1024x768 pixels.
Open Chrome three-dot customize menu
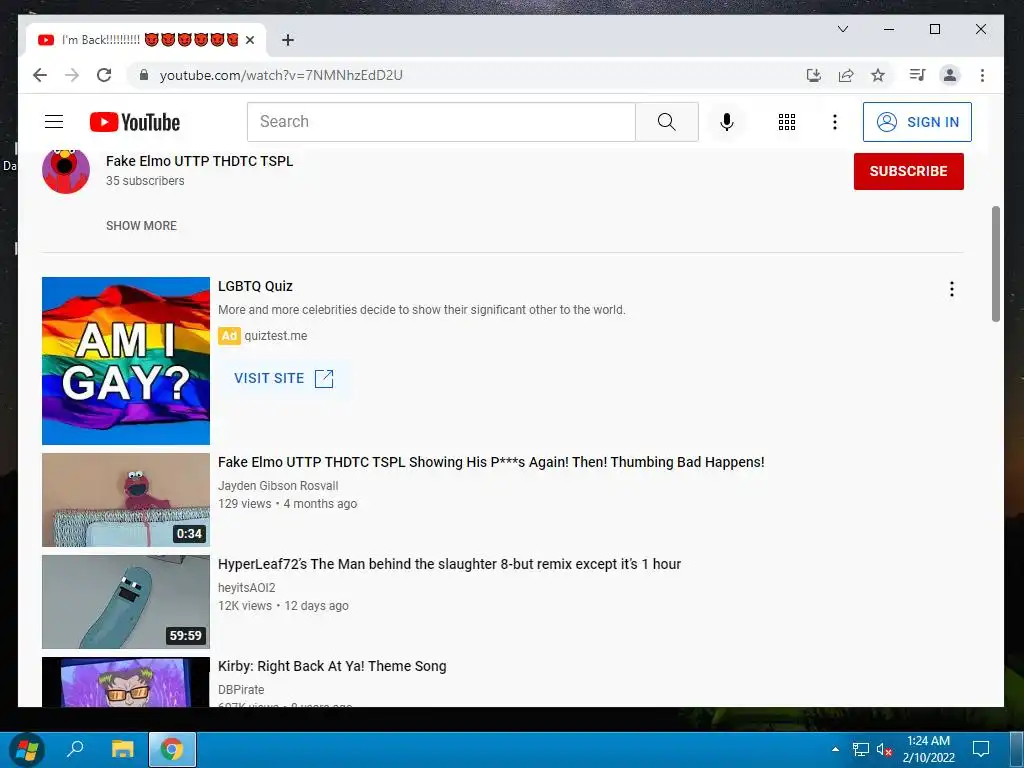tap(982, 75)
